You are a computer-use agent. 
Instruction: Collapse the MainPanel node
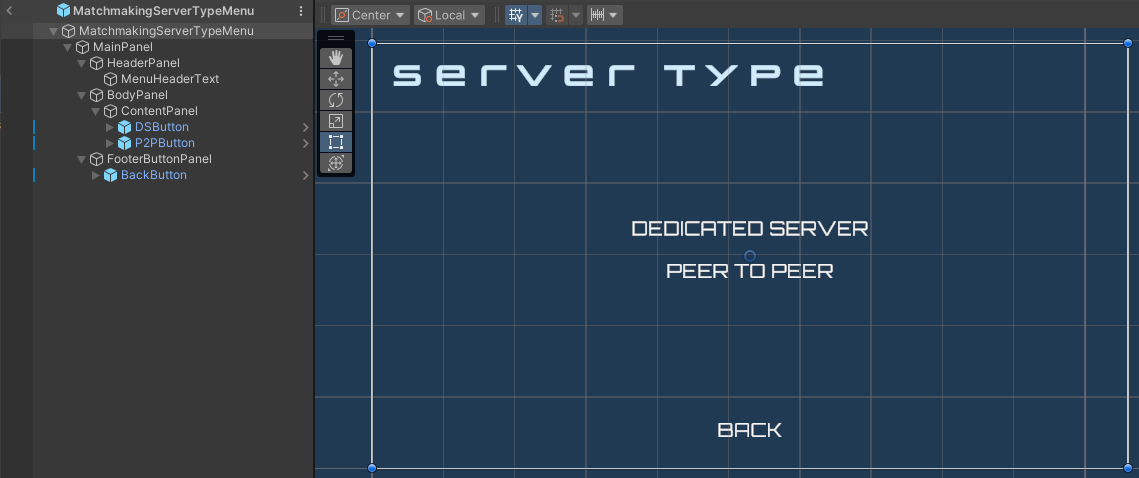[68, 47]
